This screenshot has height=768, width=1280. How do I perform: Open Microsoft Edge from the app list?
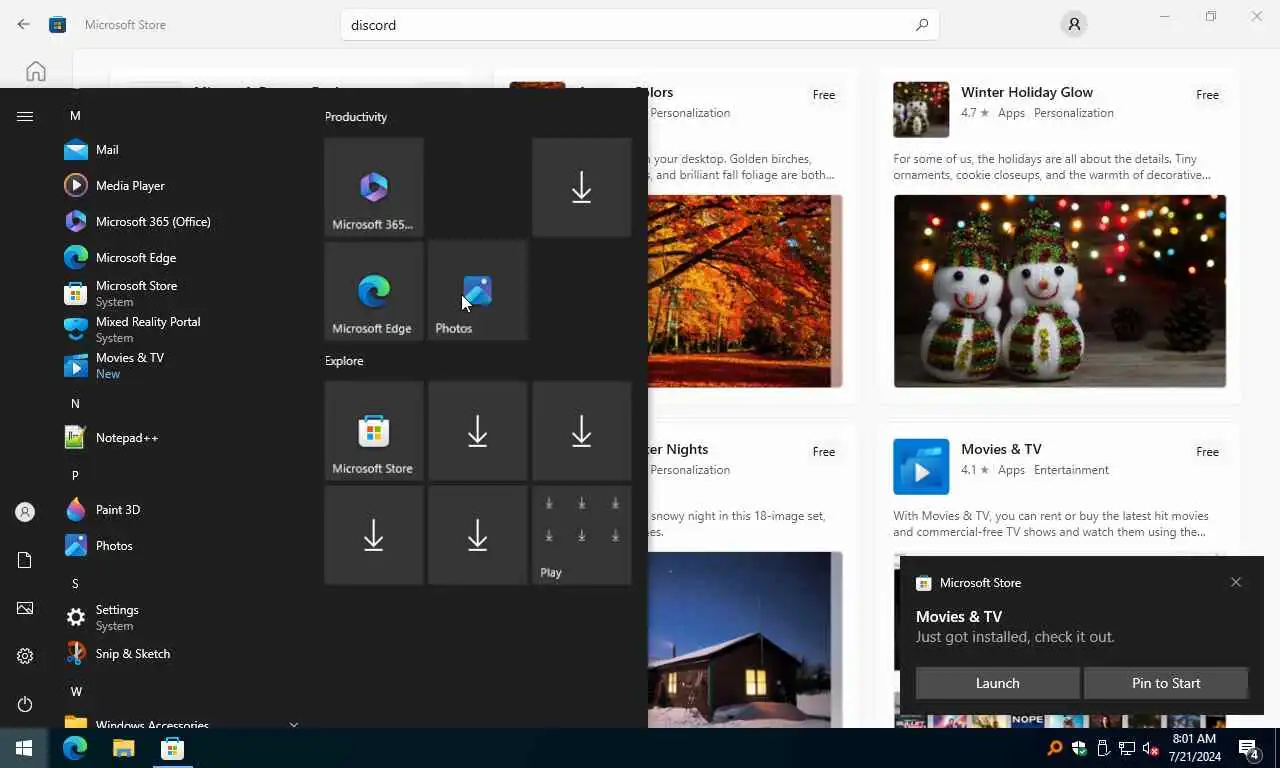click(180, 258)
